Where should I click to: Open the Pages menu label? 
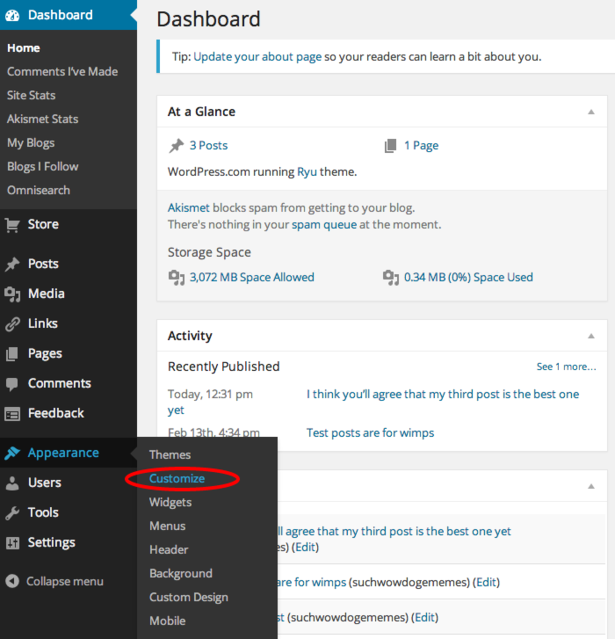pos(45,354)
